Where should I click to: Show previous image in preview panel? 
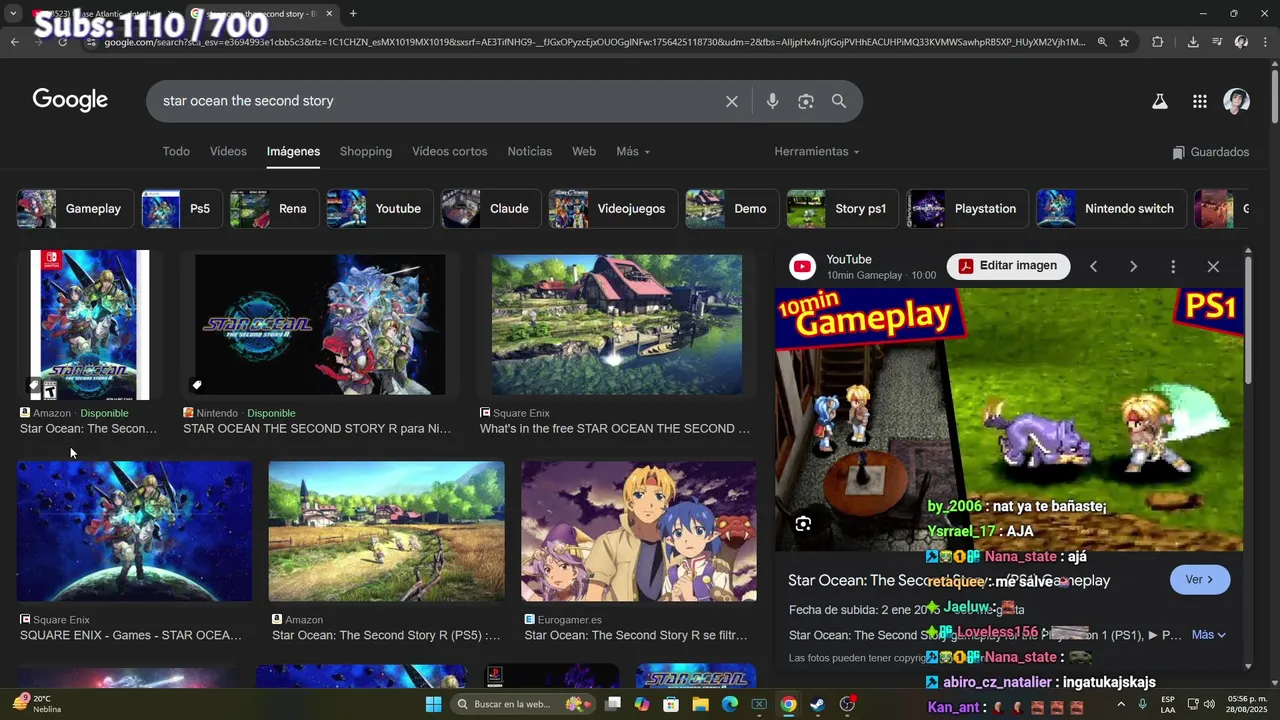pyautogui.click(x=1093, y=266)
